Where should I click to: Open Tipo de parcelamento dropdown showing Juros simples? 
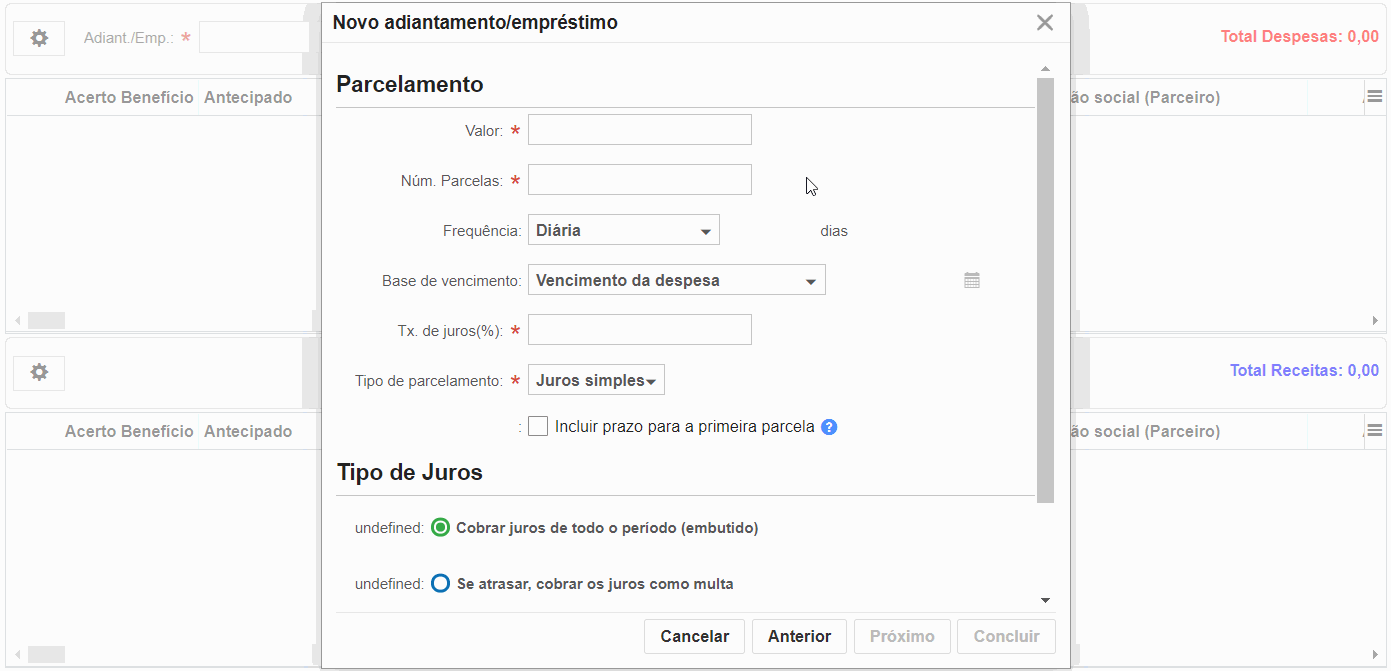coord(596,380)
